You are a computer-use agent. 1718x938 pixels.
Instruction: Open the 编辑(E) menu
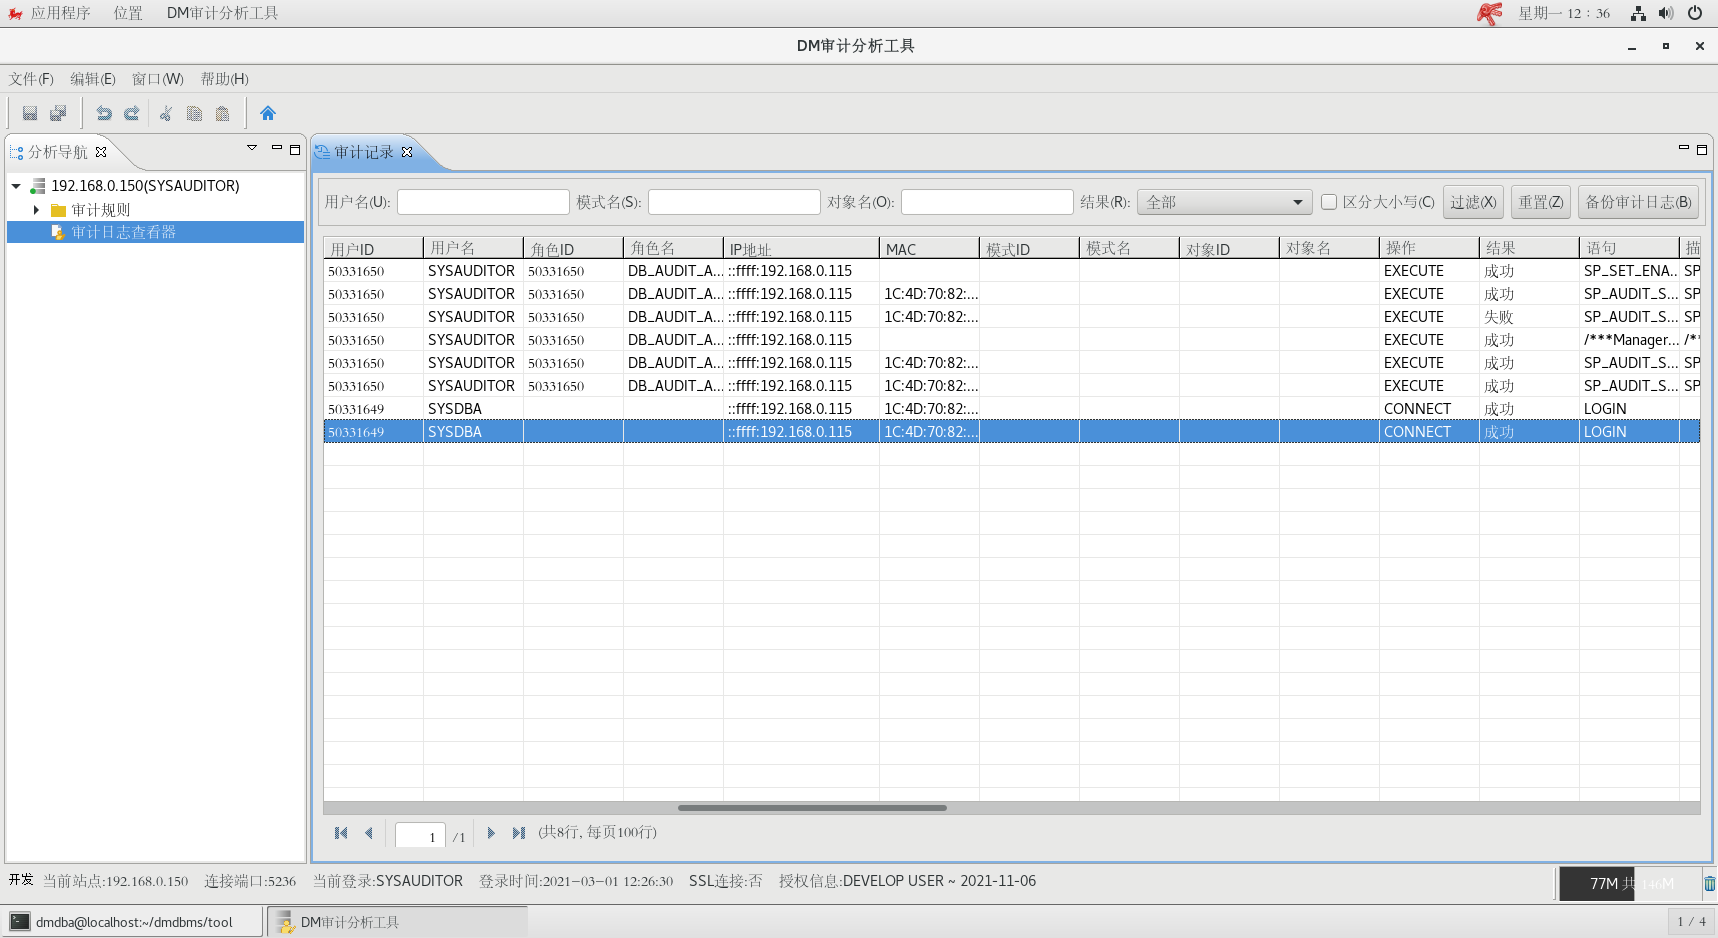[x=93, y=79]
